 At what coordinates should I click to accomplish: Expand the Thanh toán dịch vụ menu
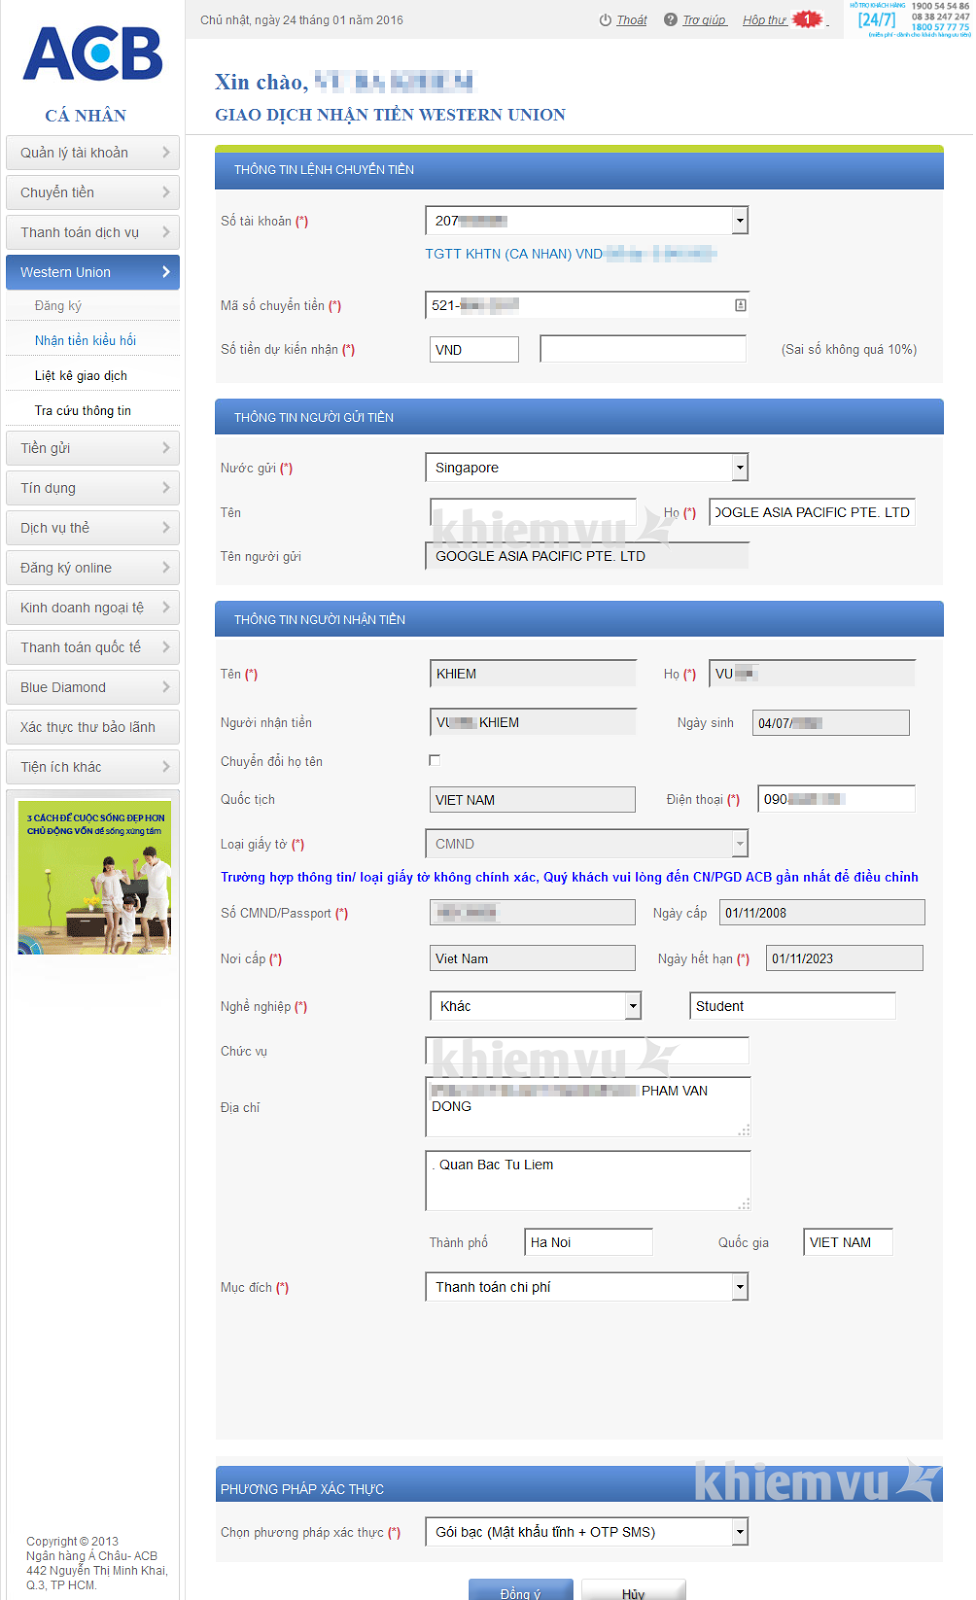click(93, 232)
